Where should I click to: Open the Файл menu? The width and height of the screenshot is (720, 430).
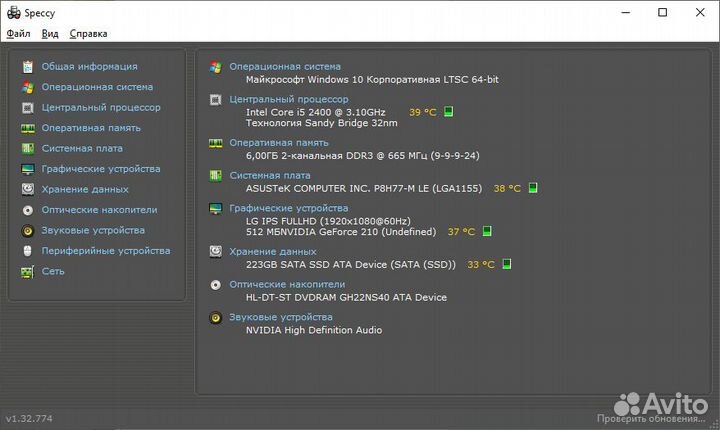pyautogui.click(x=18, y=34)
